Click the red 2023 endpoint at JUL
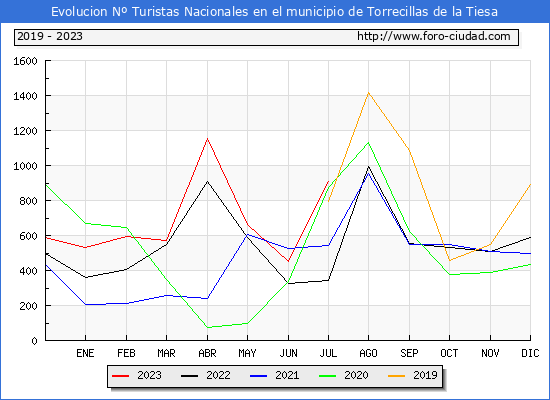The width and height of the screenshot is (550, 400). coord(328,181)
